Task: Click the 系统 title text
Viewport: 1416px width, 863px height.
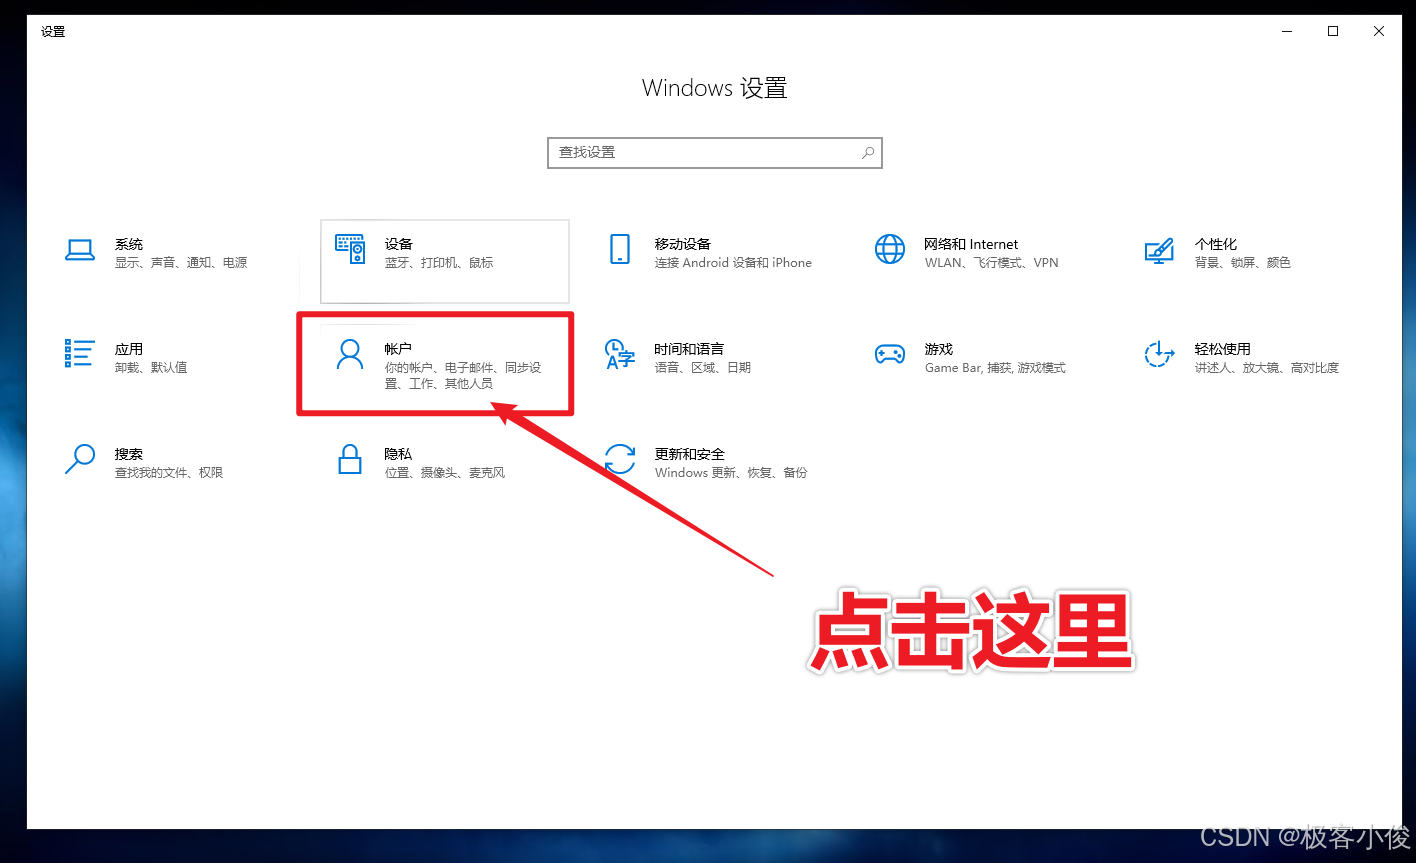Action: tap(129, 244)
